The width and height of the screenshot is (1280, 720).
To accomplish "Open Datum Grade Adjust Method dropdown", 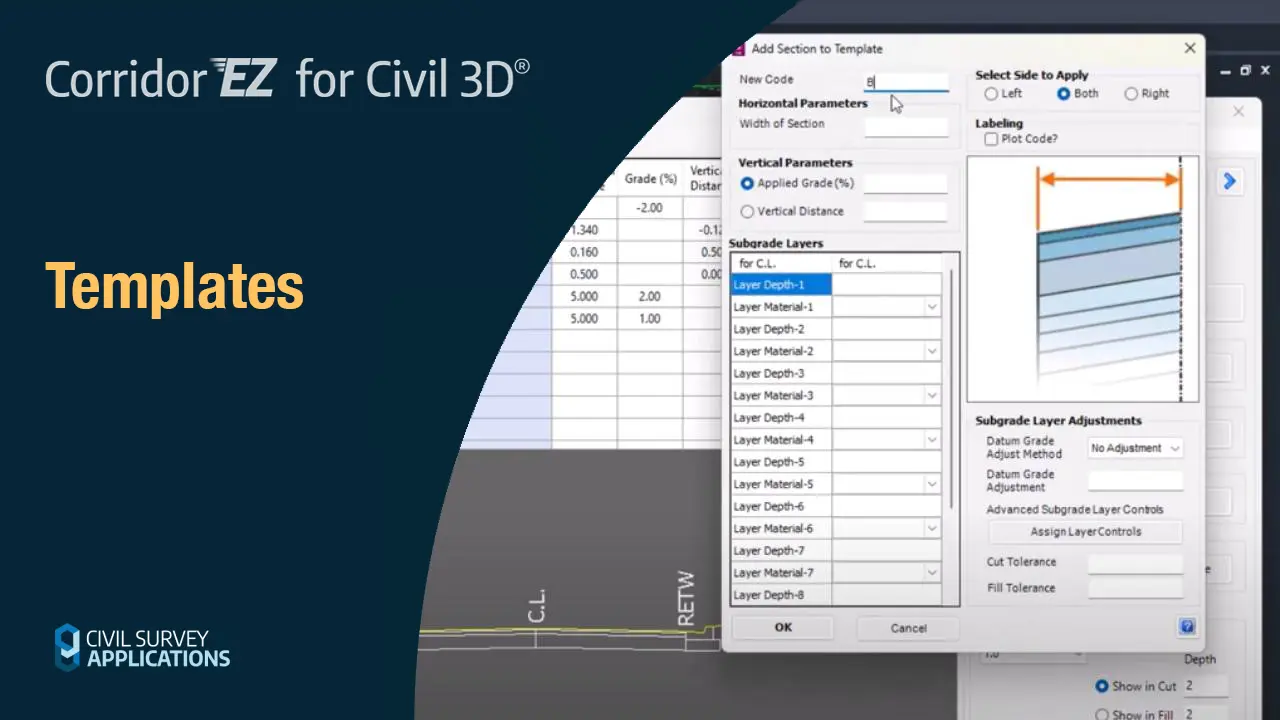I will (x=1174, y=448).
